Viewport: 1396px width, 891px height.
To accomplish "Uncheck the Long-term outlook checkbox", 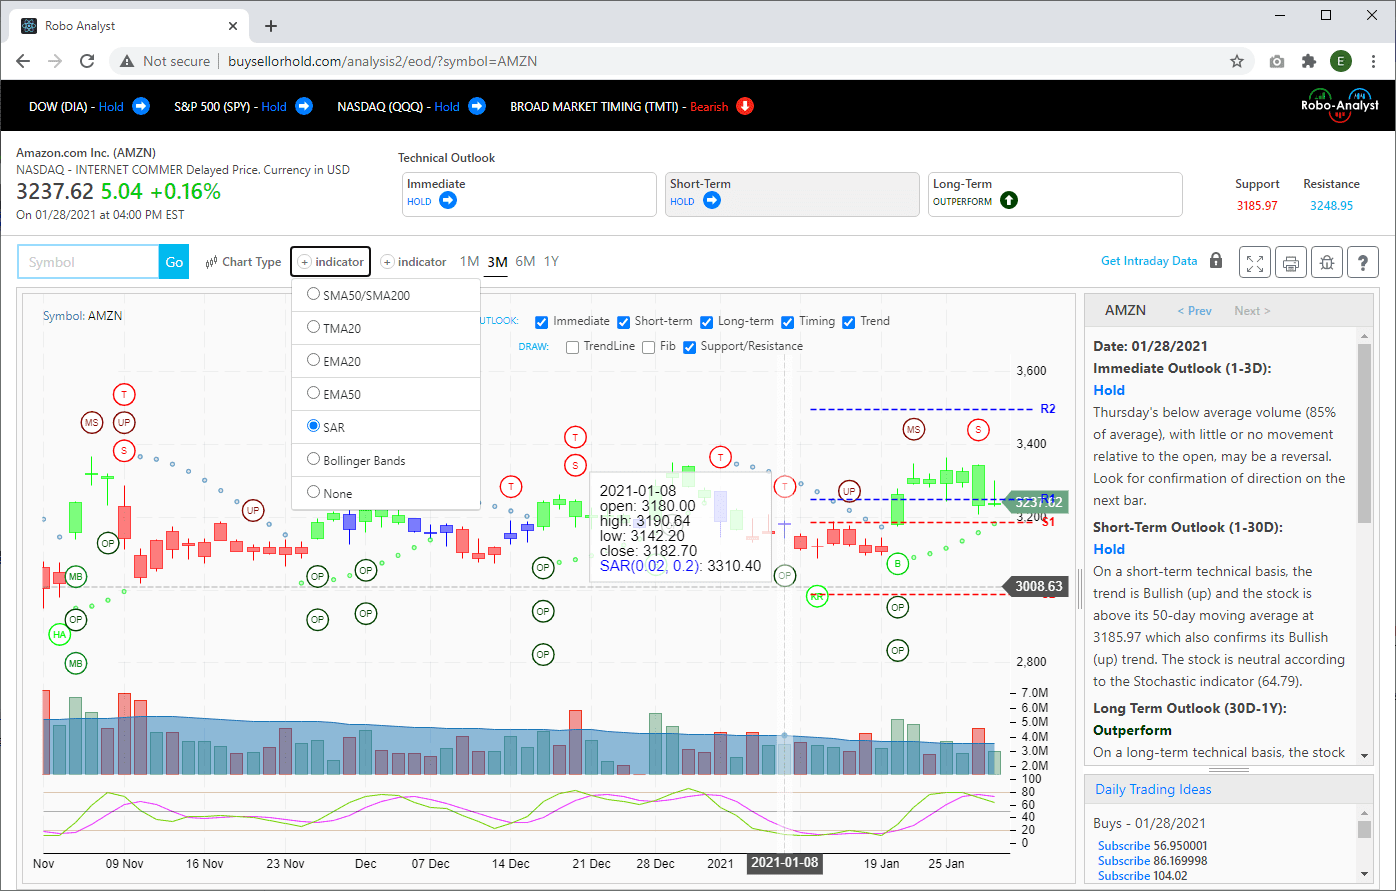I will 707,322.
